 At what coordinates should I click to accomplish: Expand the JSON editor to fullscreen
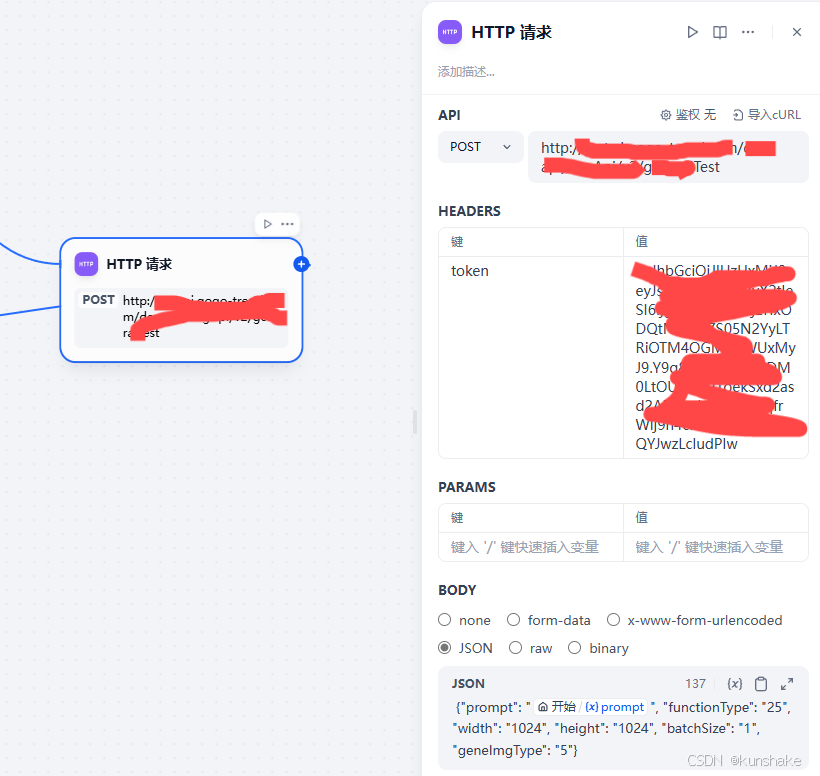[x=787, y=684]
